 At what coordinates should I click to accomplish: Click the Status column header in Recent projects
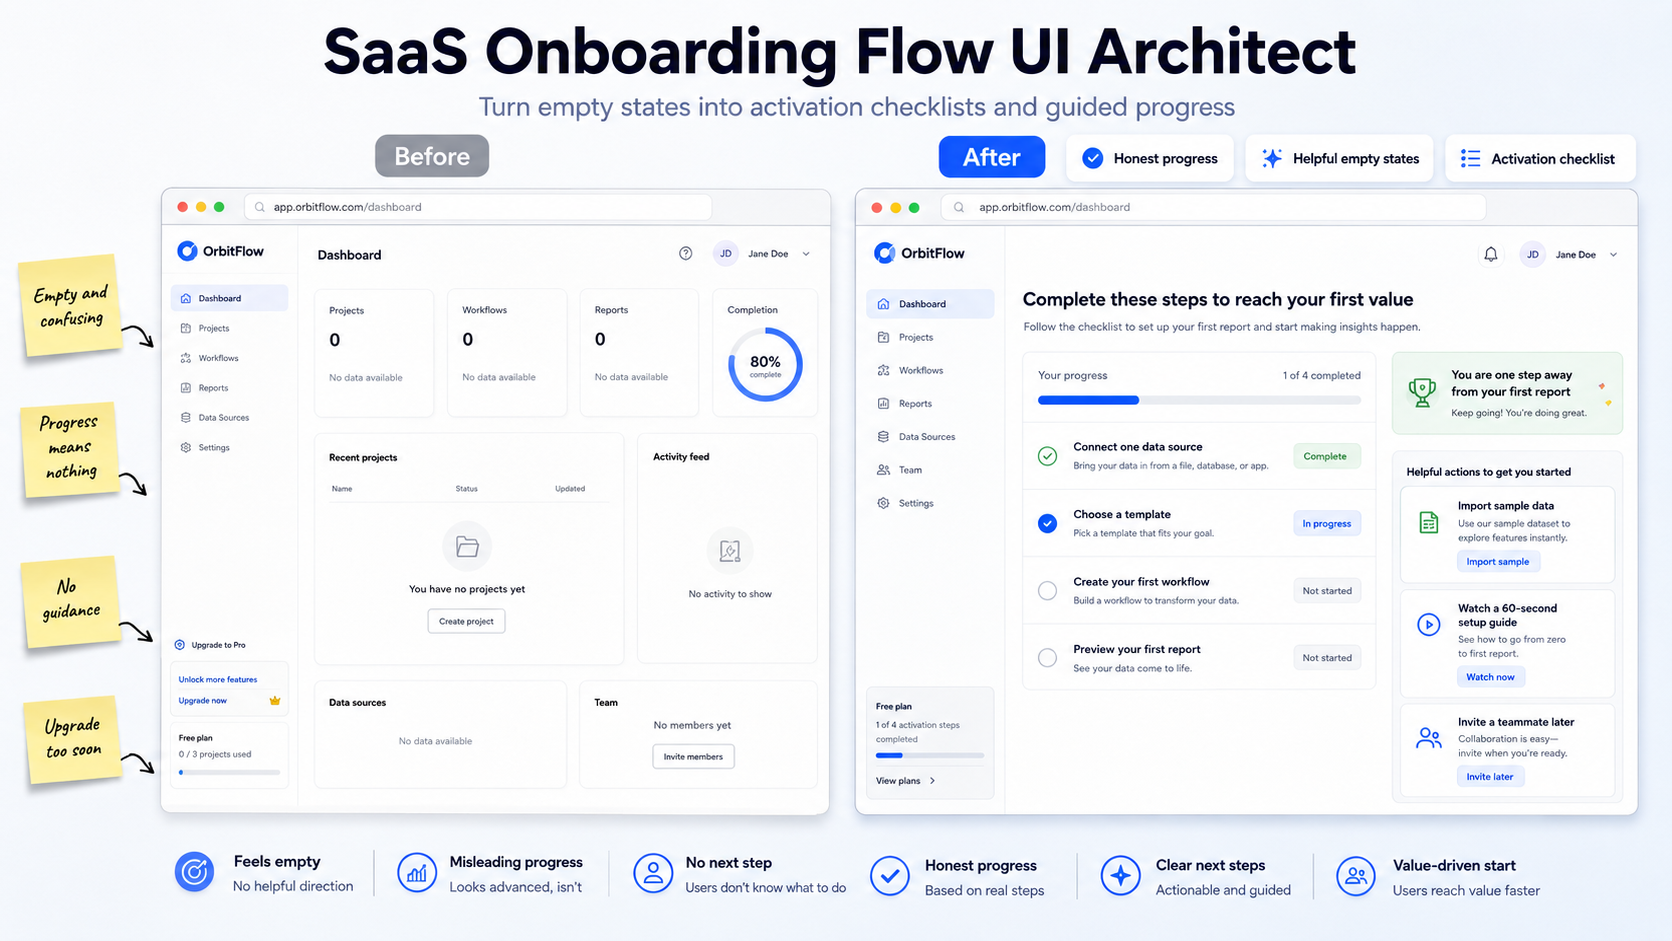click(x=467, y=489)
